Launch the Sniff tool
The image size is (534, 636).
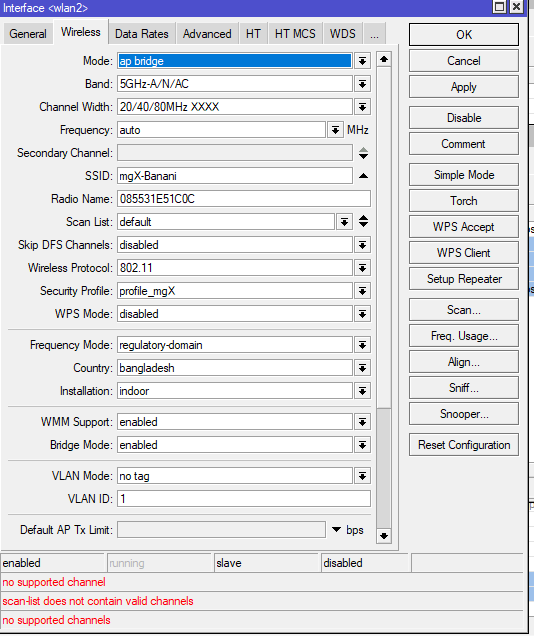(463, 388)
